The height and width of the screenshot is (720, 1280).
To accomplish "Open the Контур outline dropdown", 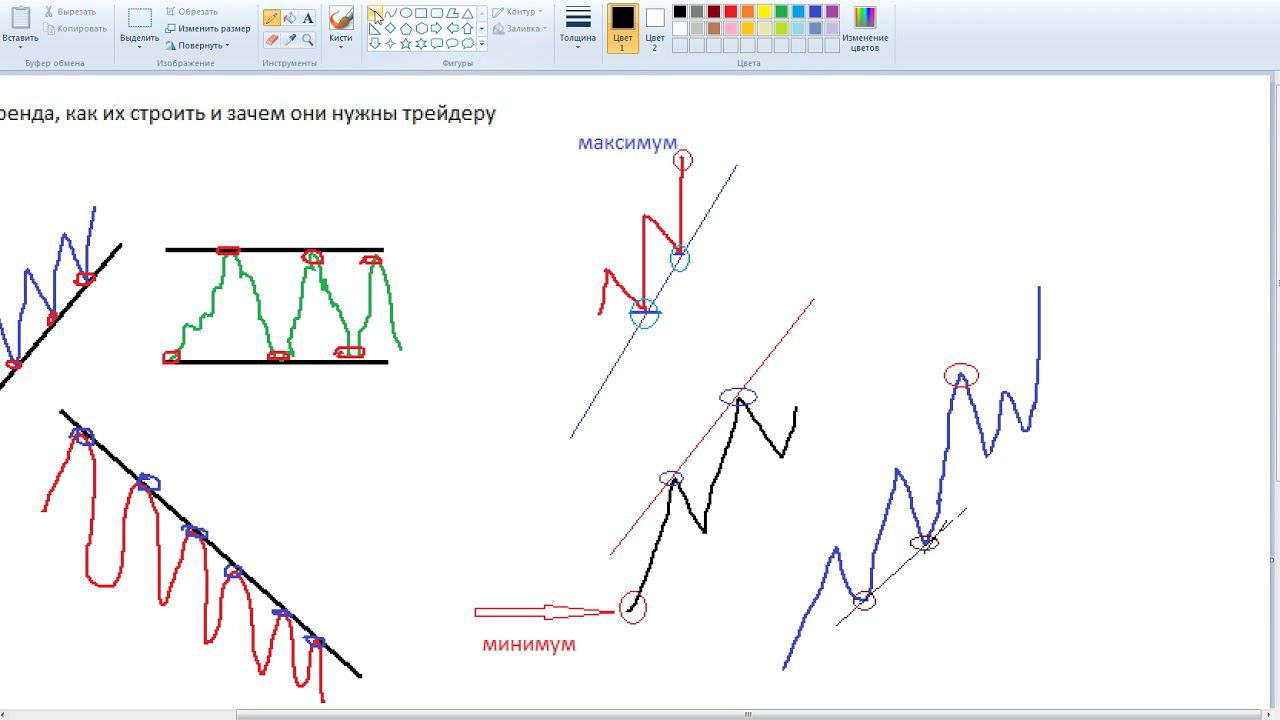I will (x=540, y=12).
